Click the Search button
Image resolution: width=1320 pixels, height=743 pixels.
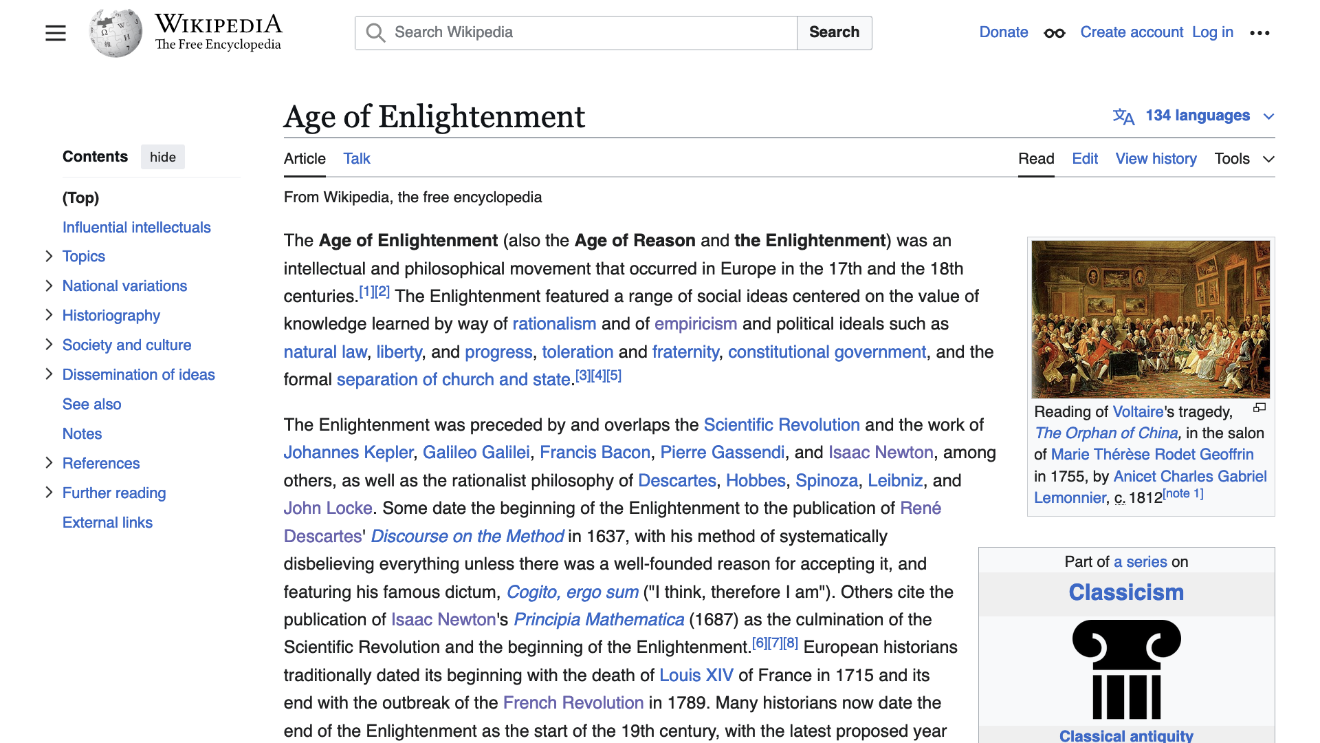(x=834, y=33)
